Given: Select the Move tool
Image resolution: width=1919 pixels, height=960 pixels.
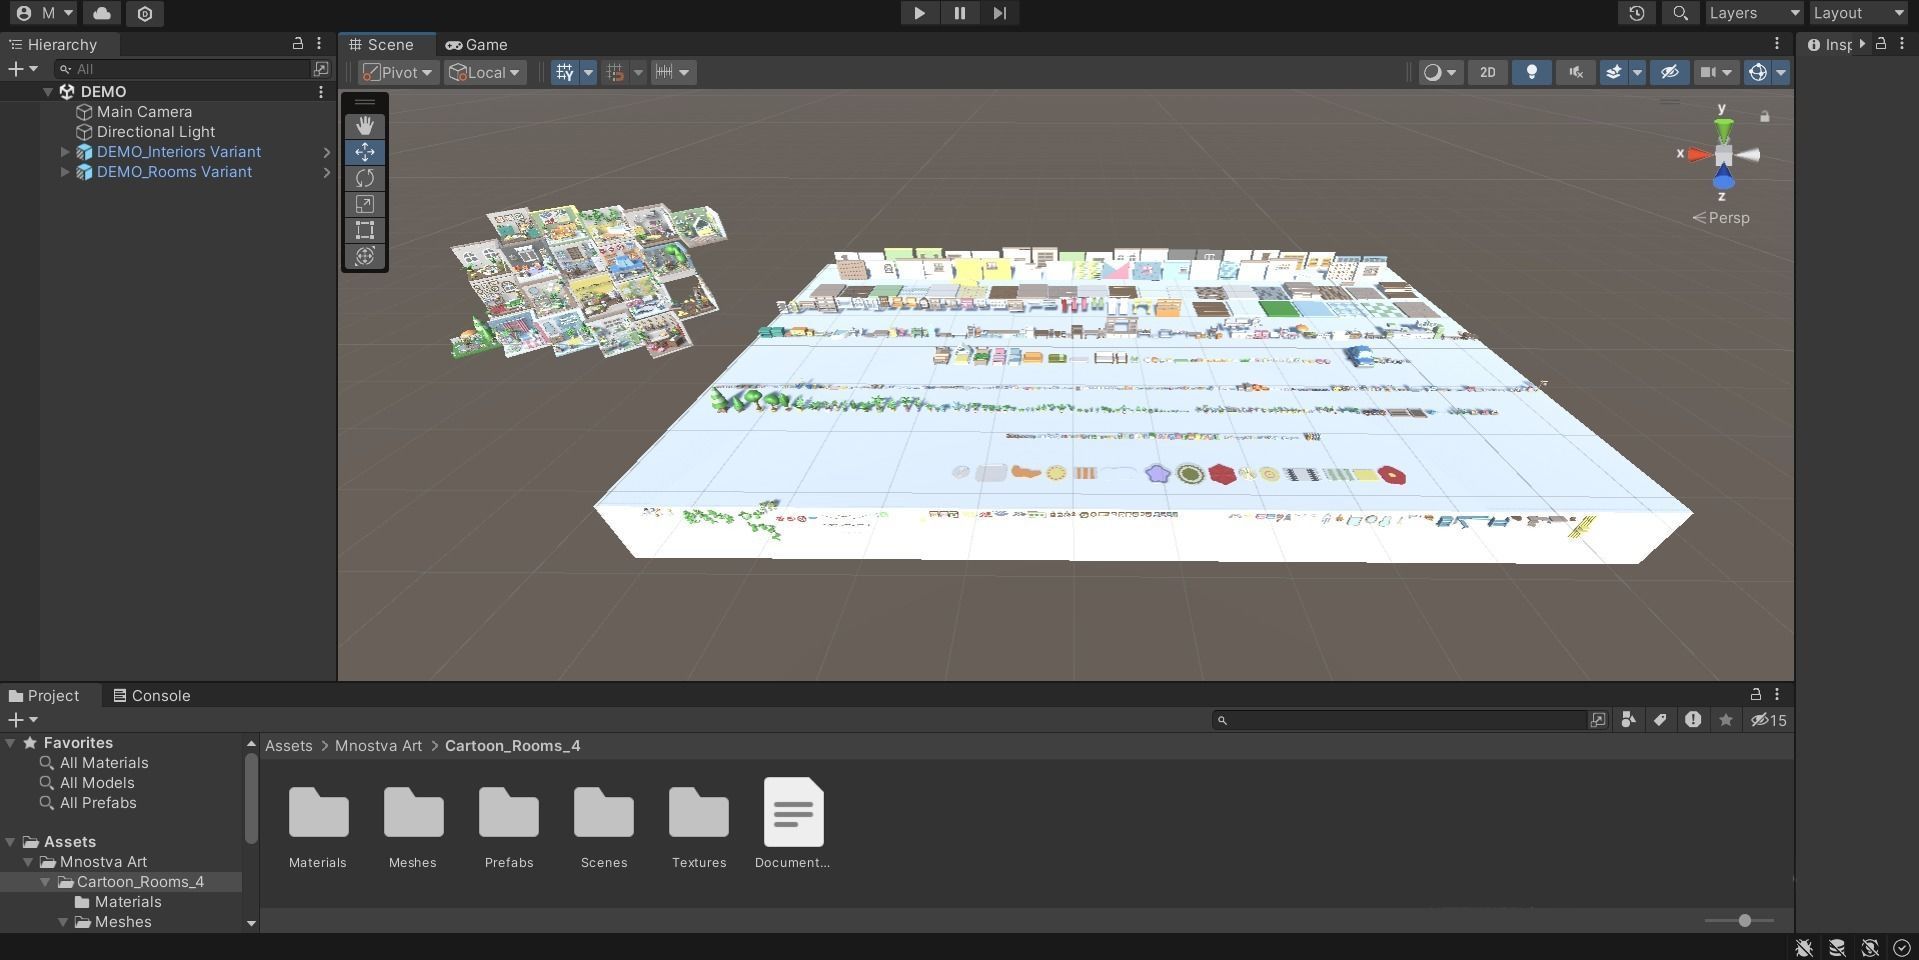Looking at the screenshot, I should pyautogui.click(x=365, y=152).
